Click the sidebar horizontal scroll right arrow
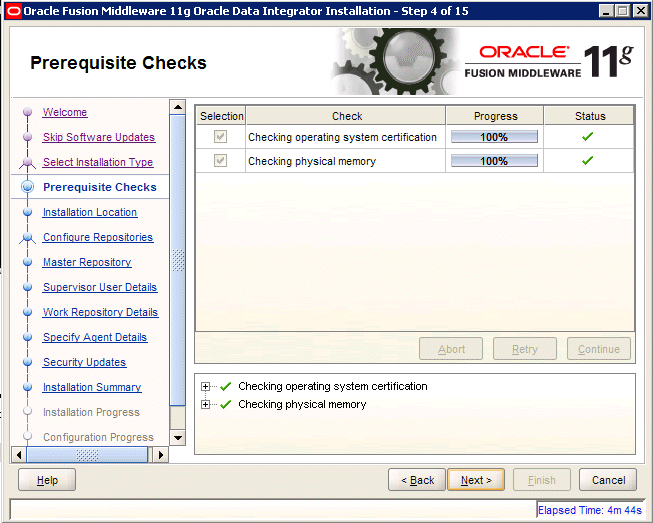This screenshot has width=653, height=523. pos(161,455)
